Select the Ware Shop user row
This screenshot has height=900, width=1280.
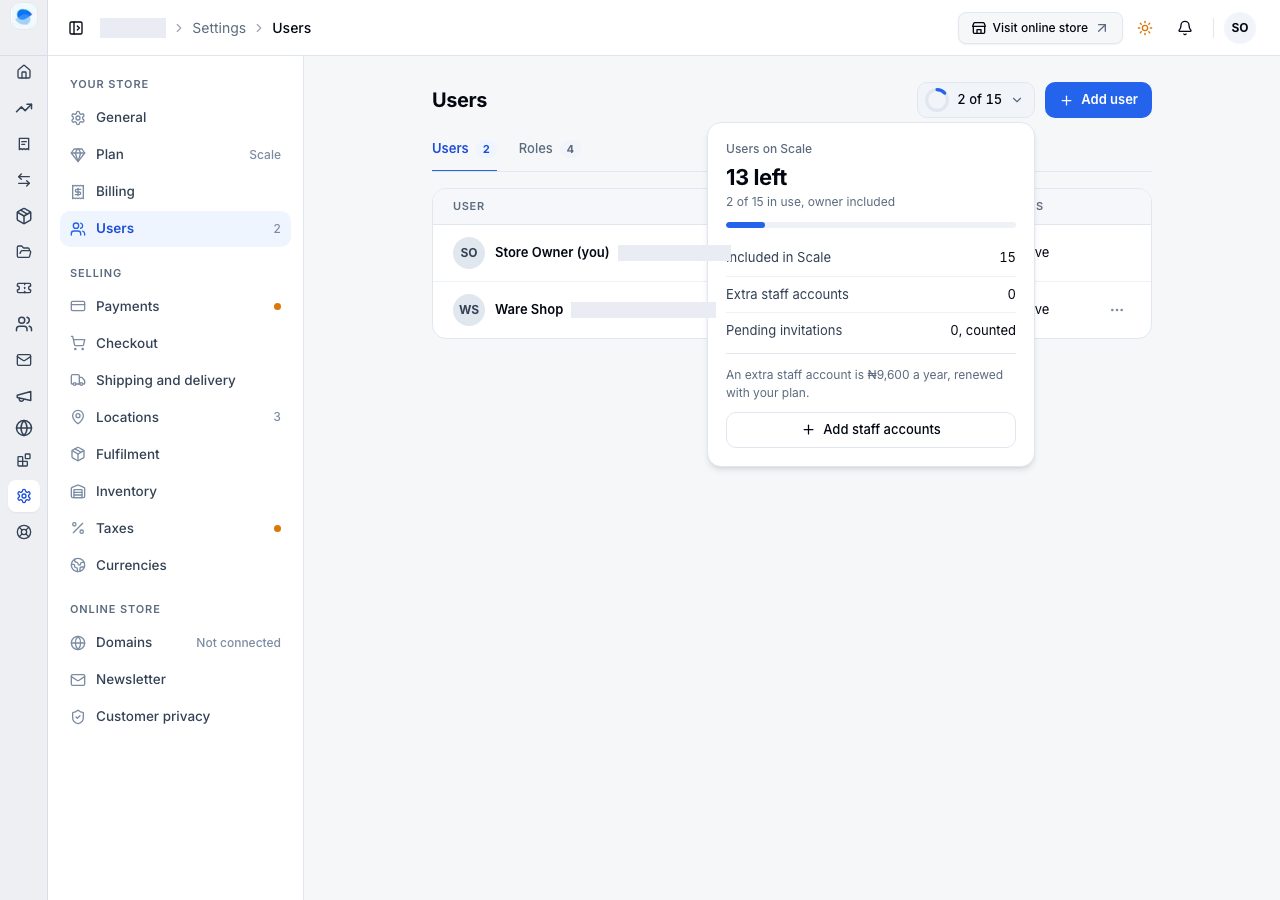(x=792, y=310)
